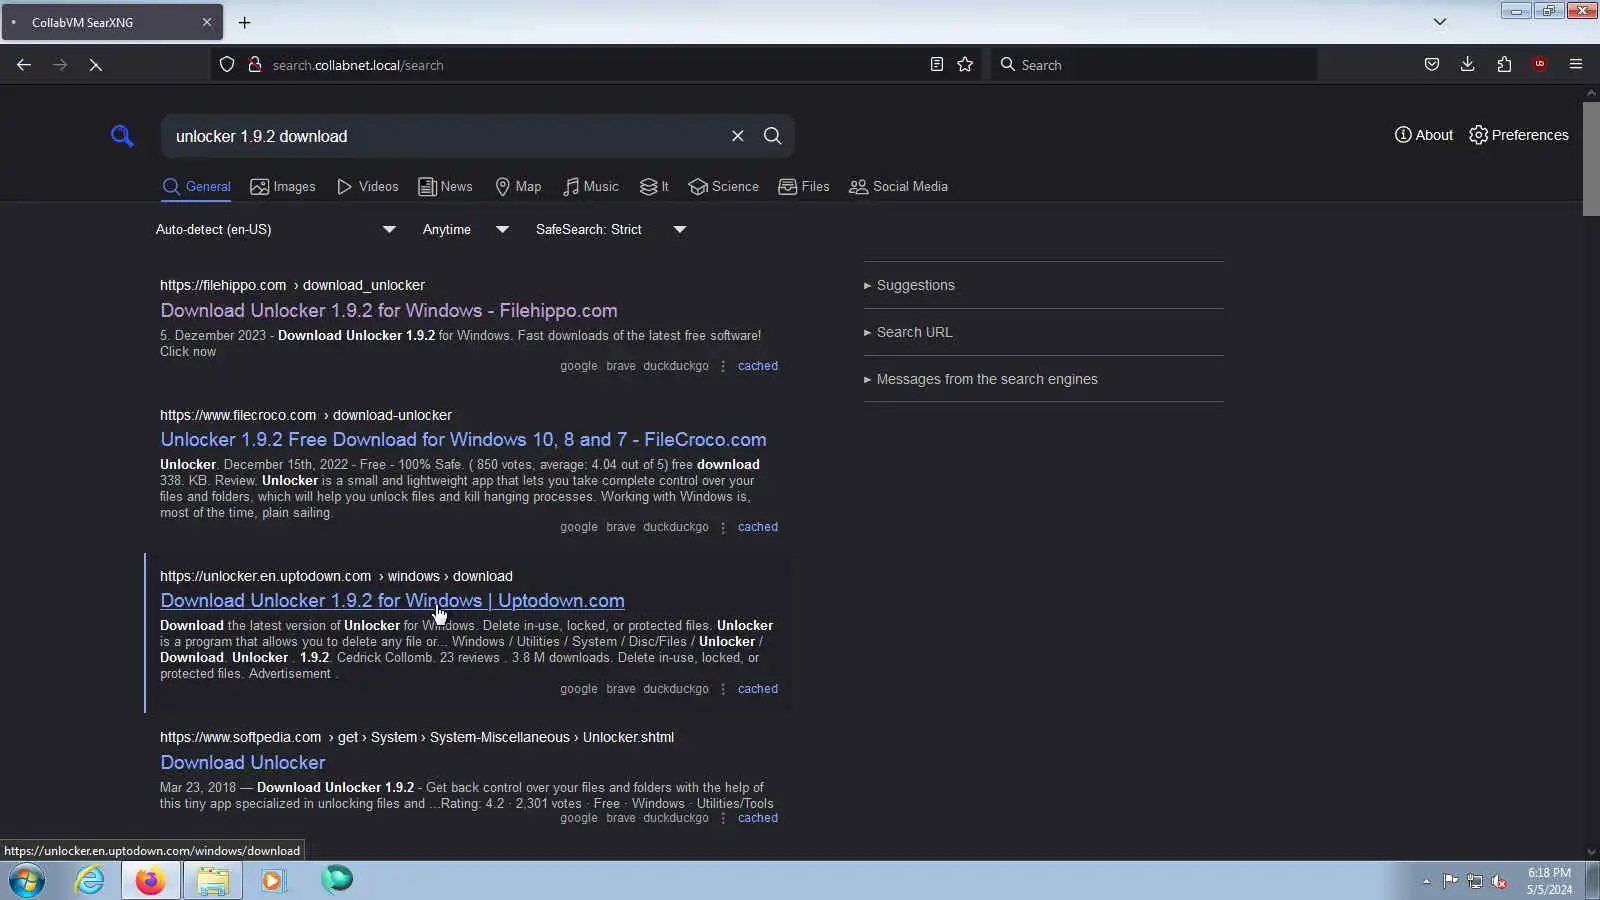Toggle reader view in the address bar
Viewport: 1600px width, 900px height.
(x=937, y=65)
